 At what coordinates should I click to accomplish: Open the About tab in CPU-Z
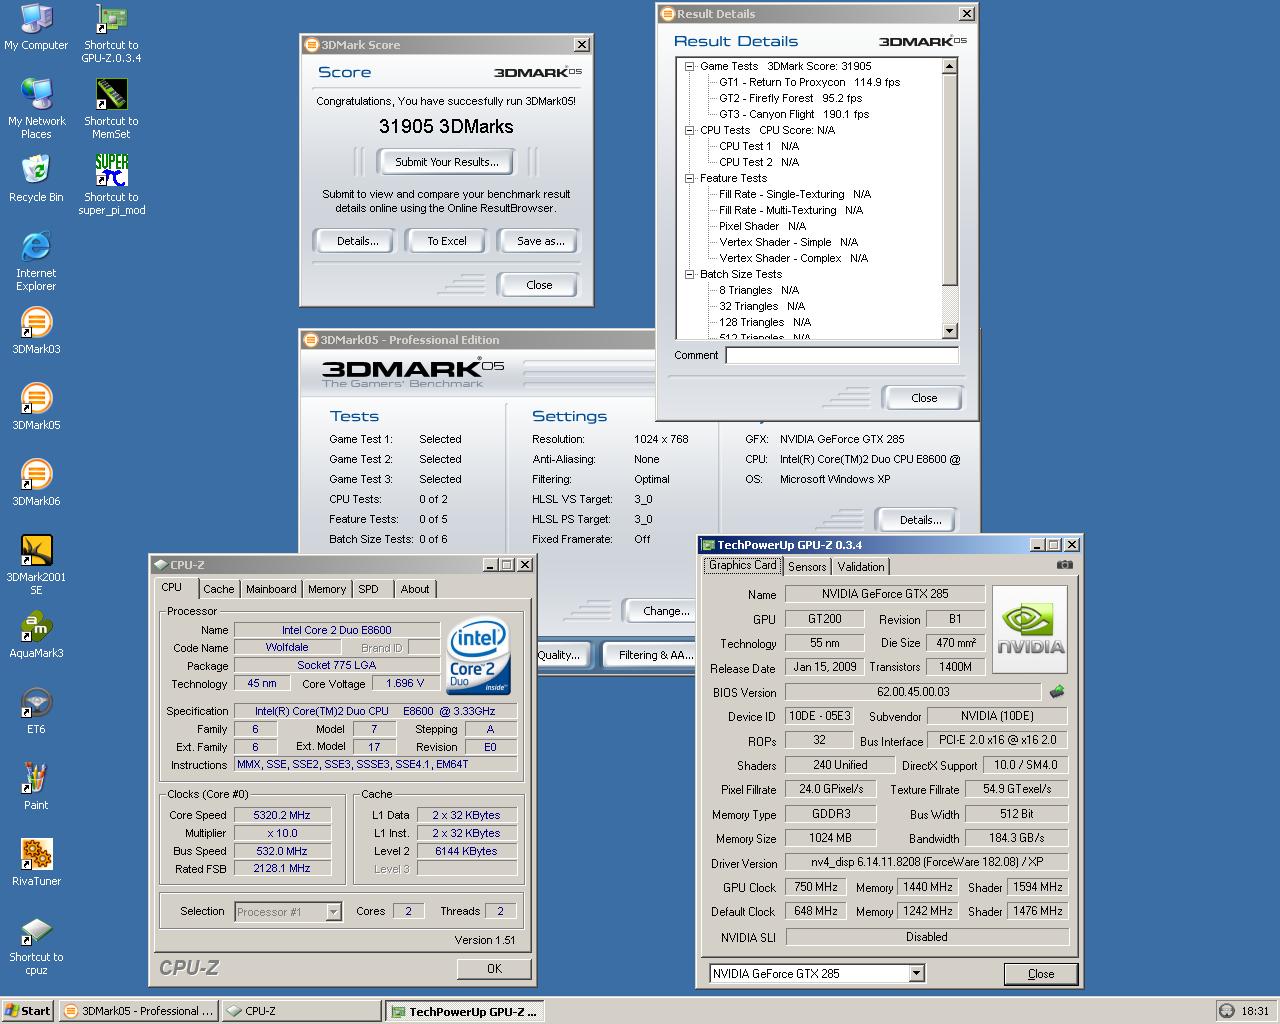[x=415, y=589]
